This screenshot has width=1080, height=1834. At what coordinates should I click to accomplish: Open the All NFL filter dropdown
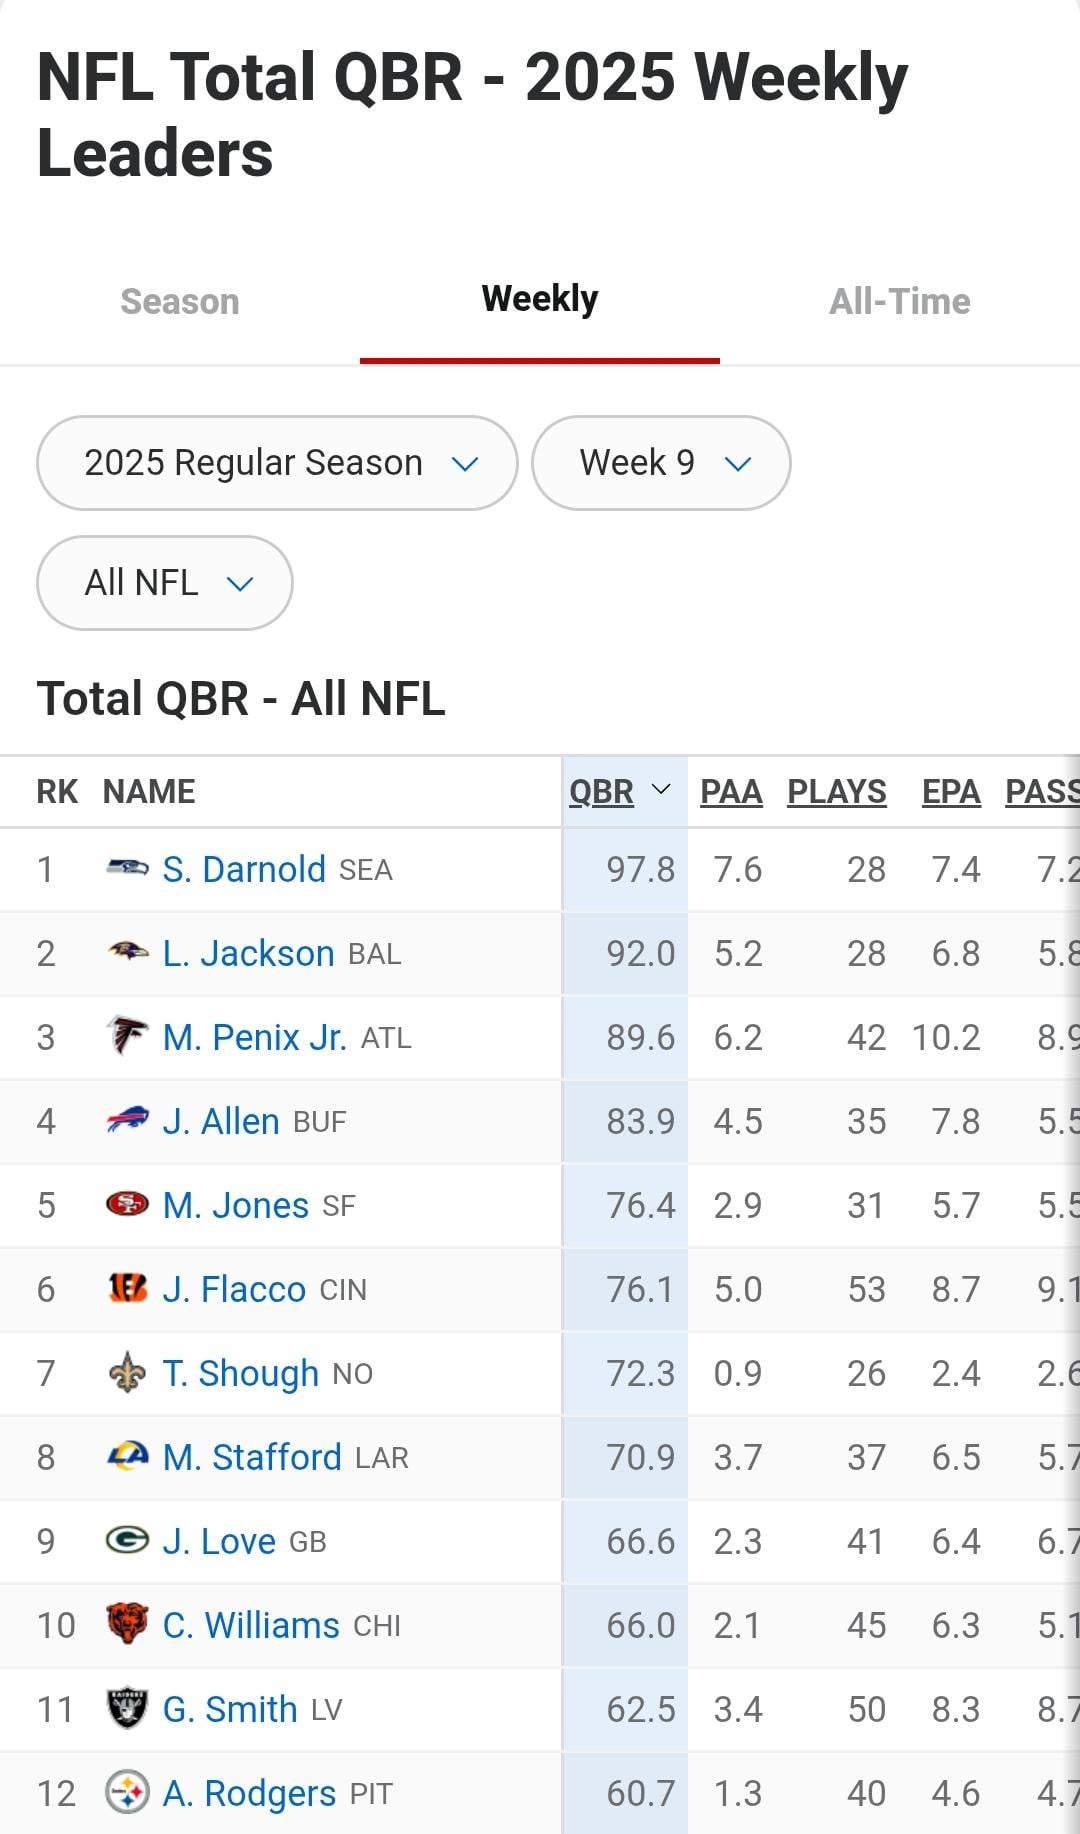(165, 583)
